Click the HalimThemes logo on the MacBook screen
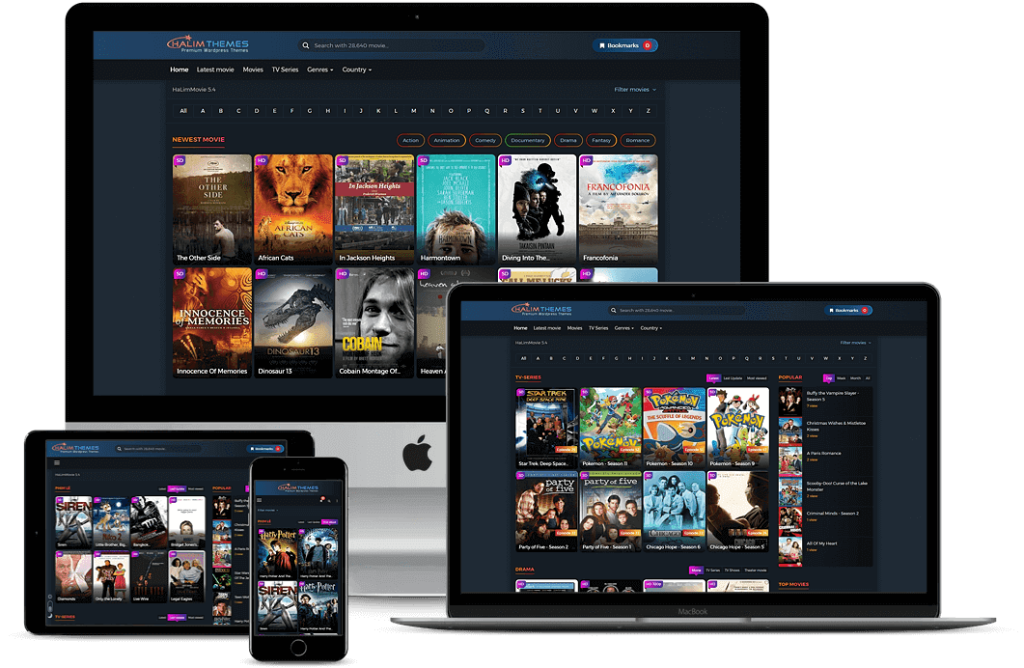 click(x=542, y=310)
